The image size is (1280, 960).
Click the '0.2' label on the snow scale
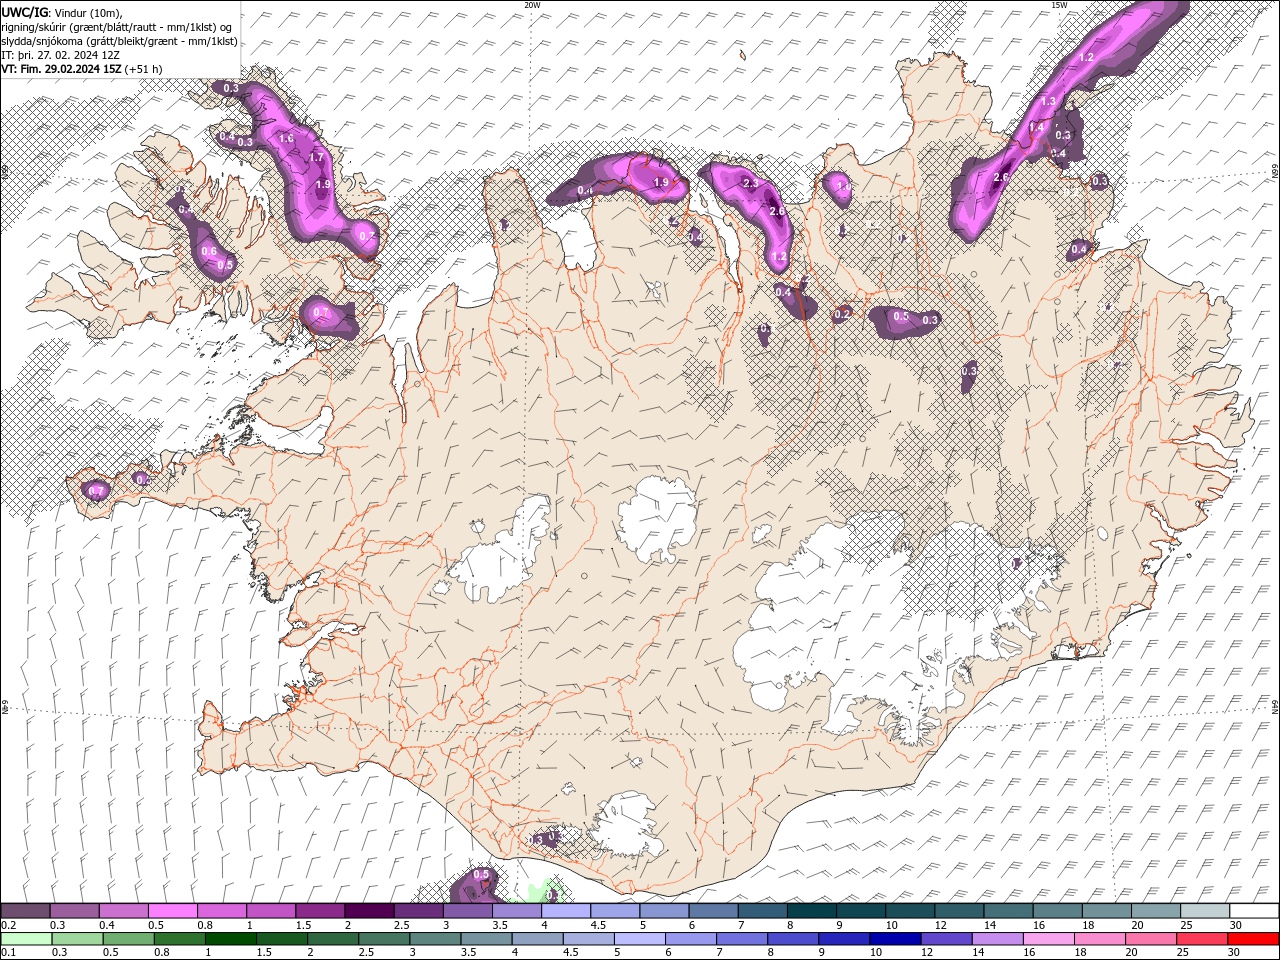(8, 925)
